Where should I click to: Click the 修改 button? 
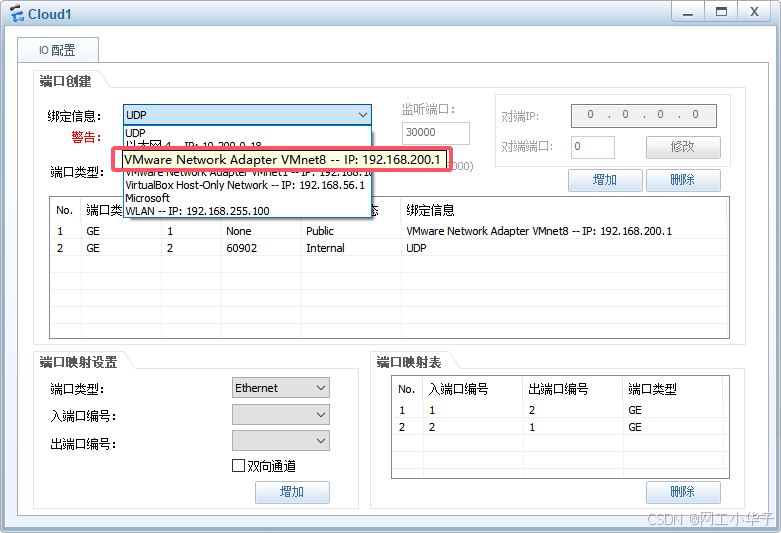683,147
